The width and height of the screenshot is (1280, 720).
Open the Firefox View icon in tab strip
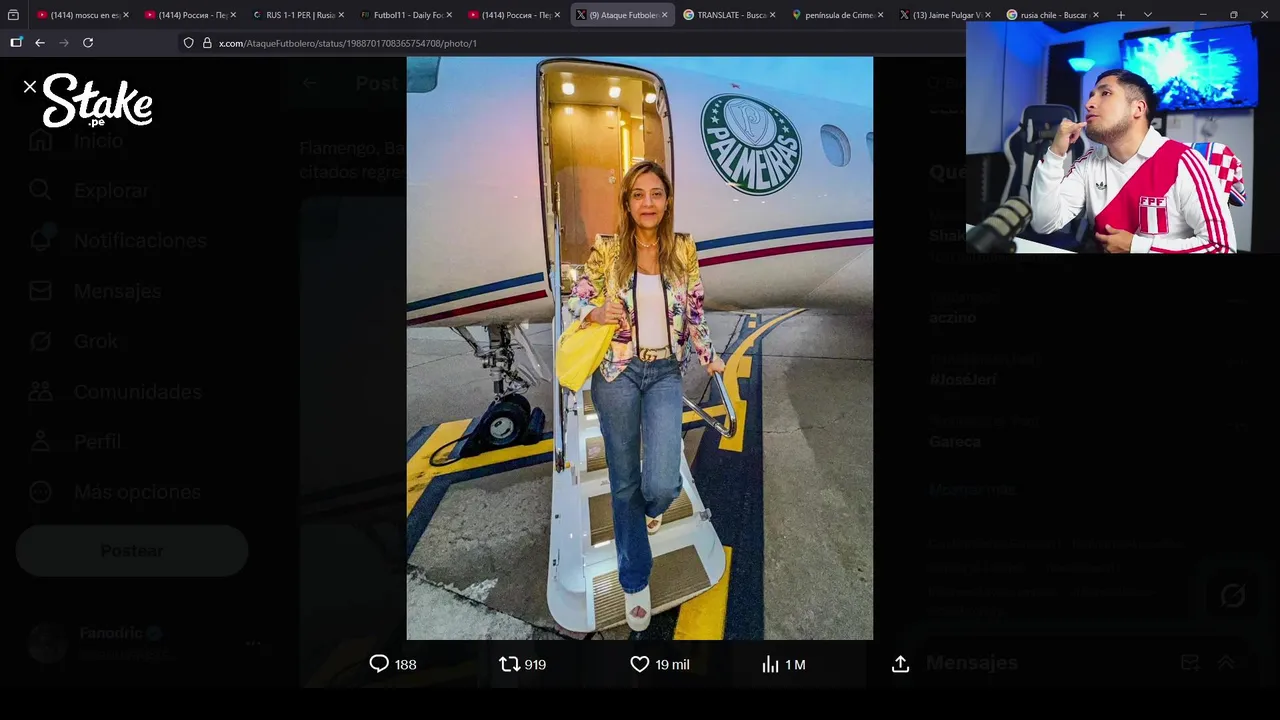coord(13,15)
